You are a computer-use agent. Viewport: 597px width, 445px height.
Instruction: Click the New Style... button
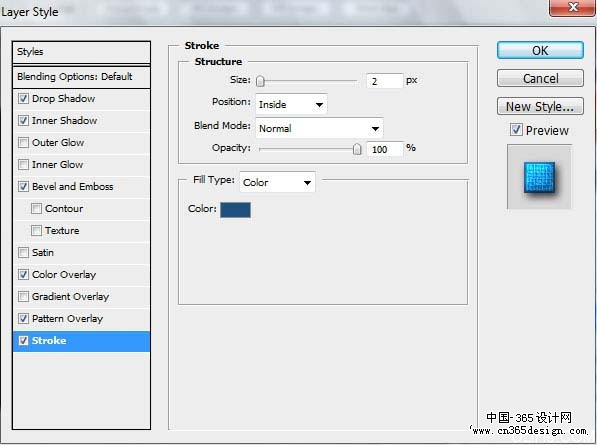(540, 106)
